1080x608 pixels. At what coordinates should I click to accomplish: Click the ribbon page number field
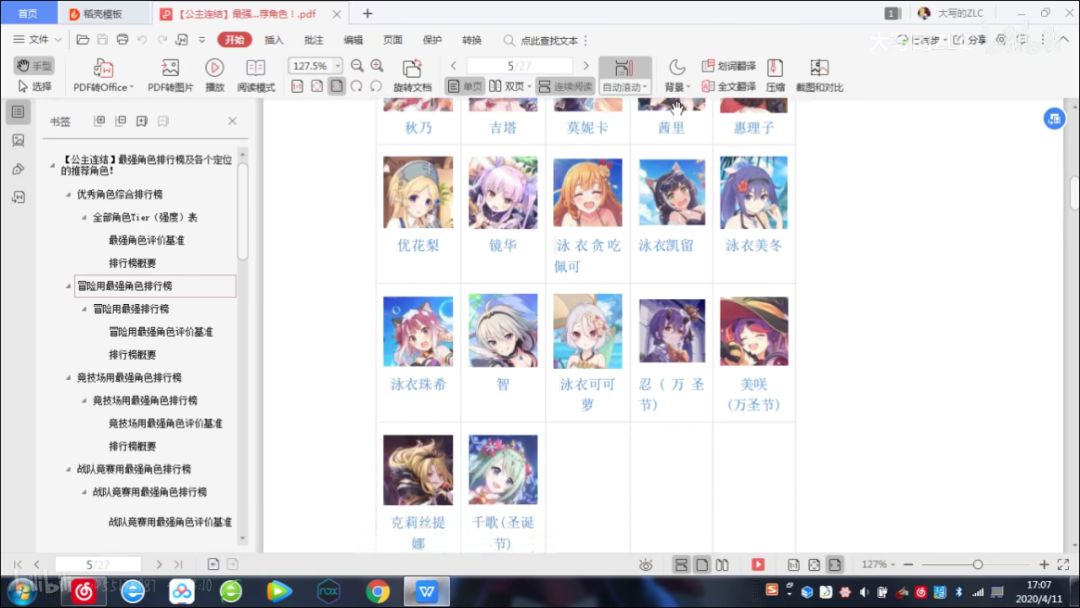(x=519, y=66)
